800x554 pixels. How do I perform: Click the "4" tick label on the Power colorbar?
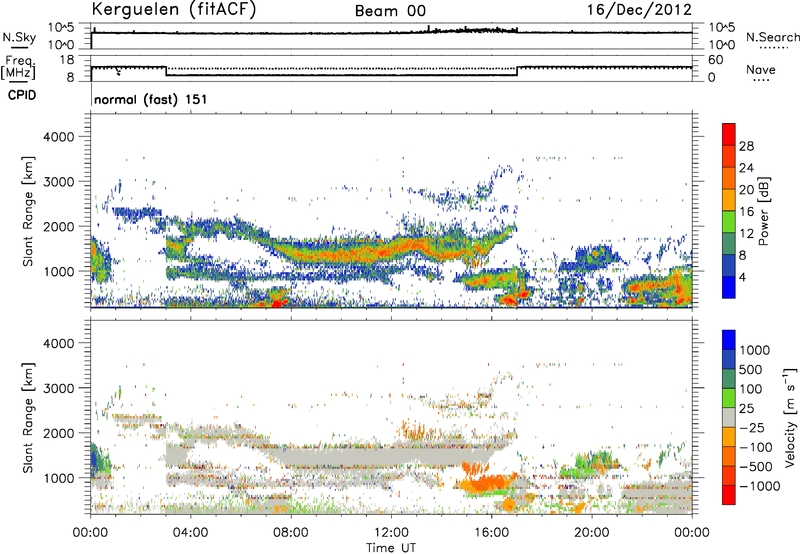pos(743,278)
